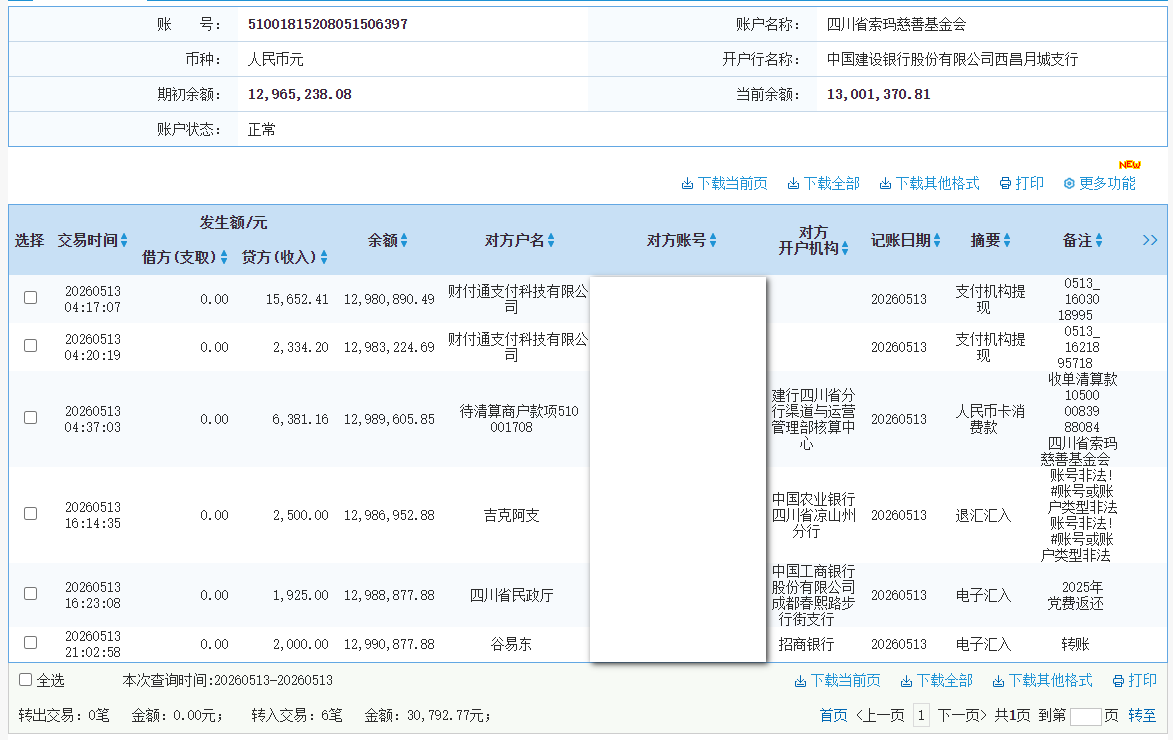Sort by counterparty bank arrows
Image resolution: width=1173 pixels, height=740 pixels.
pyautogui.click(x=845, y=248)
